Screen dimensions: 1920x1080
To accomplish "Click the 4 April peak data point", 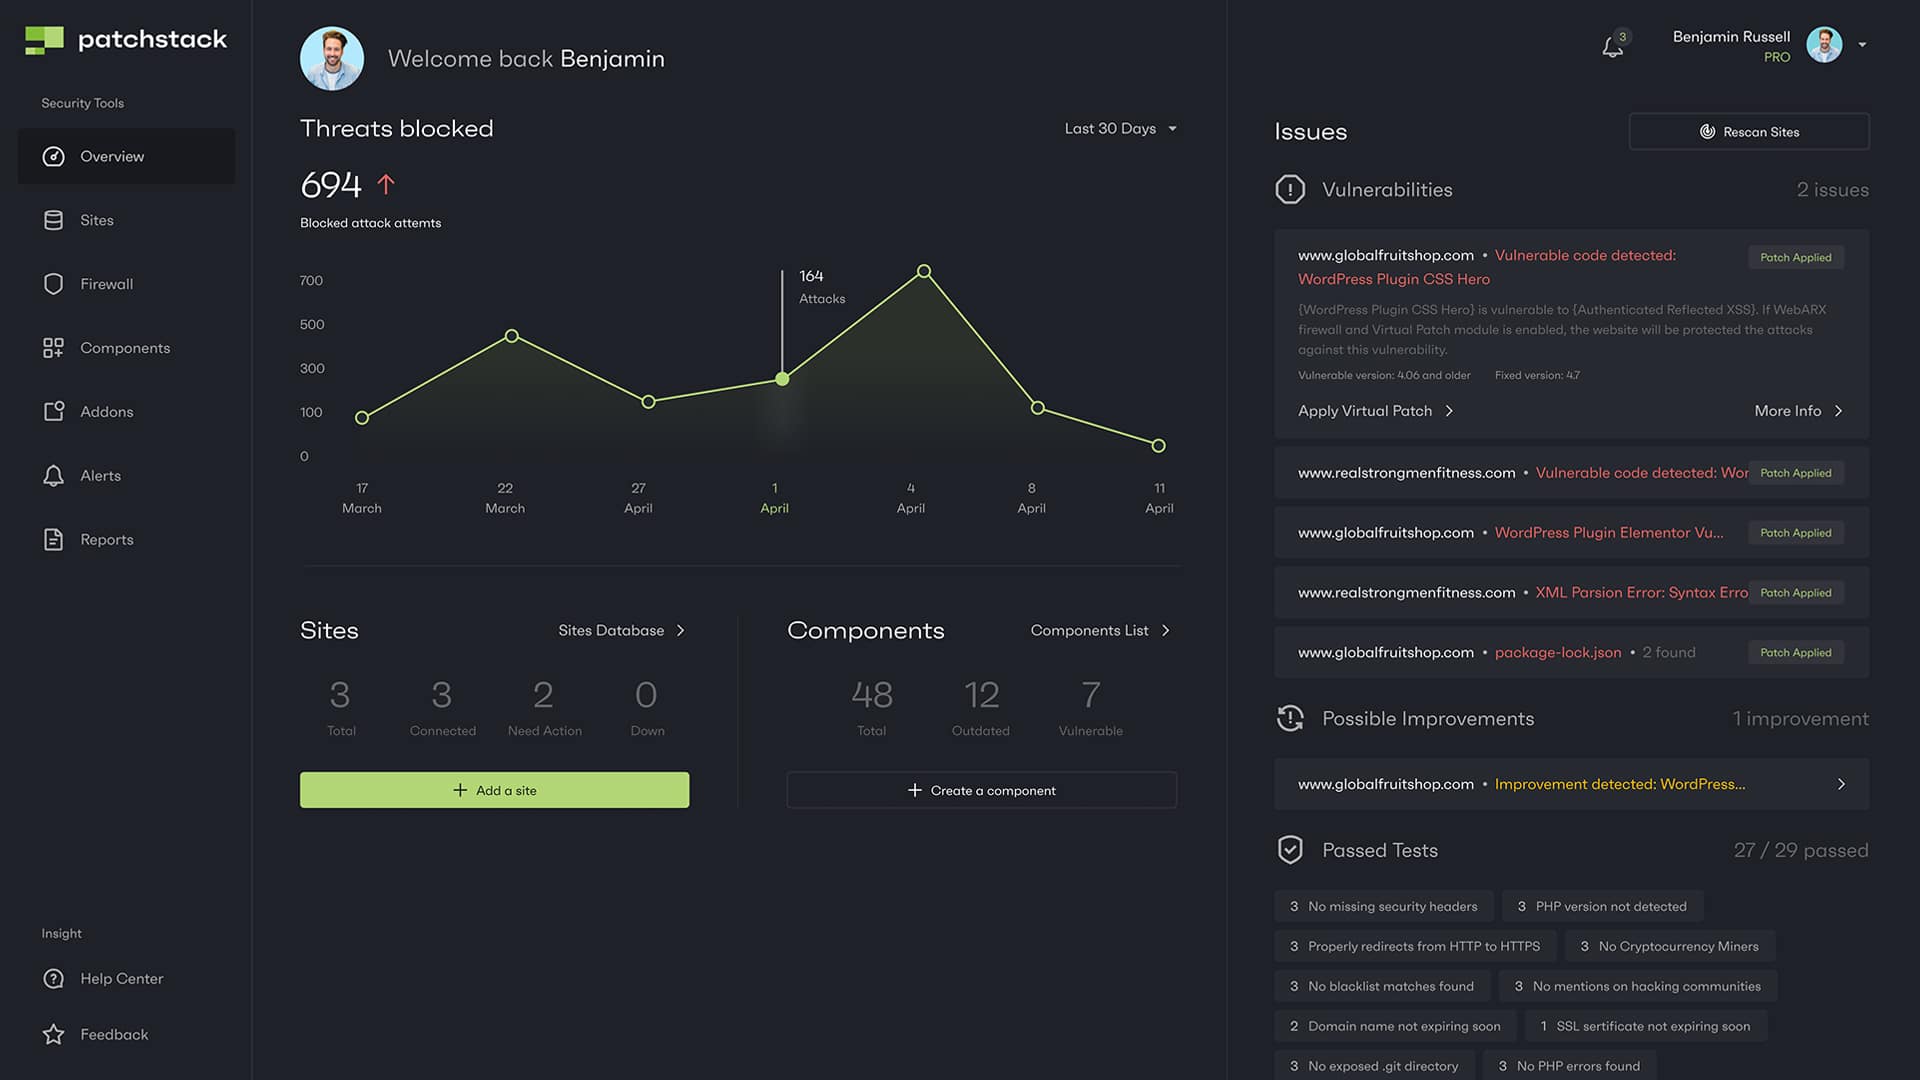I will click(924, 271).
